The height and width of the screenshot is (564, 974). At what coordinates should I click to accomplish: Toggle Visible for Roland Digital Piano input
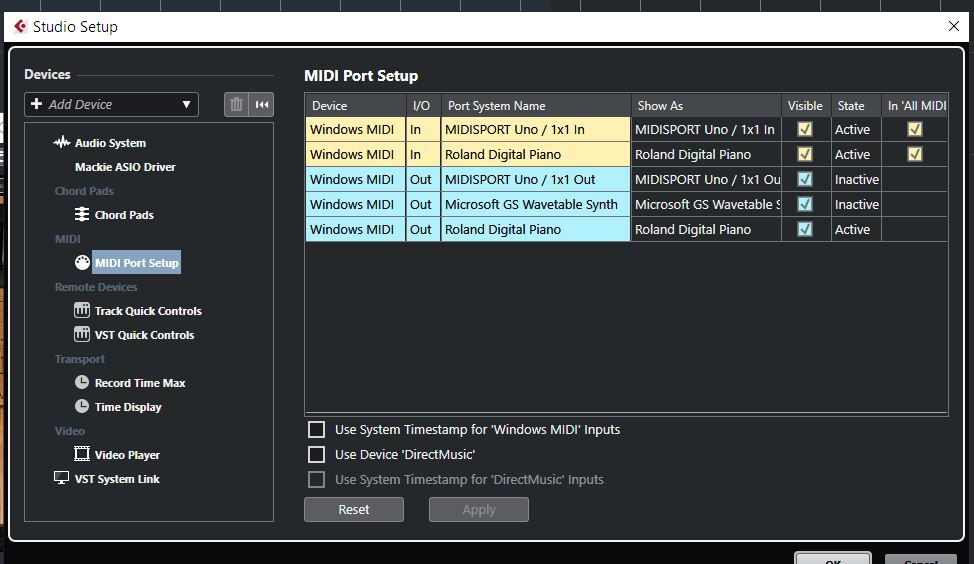[805, 154]
